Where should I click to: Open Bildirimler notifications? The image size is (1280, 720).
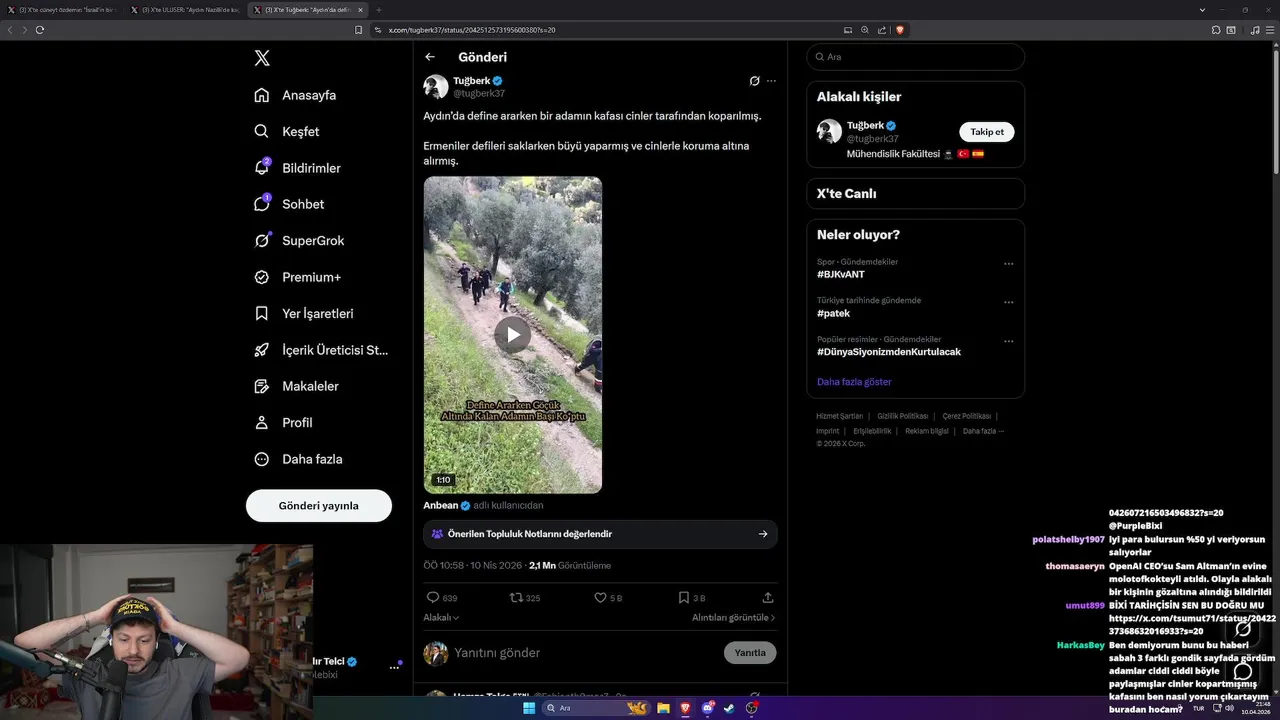click(297, 168)
